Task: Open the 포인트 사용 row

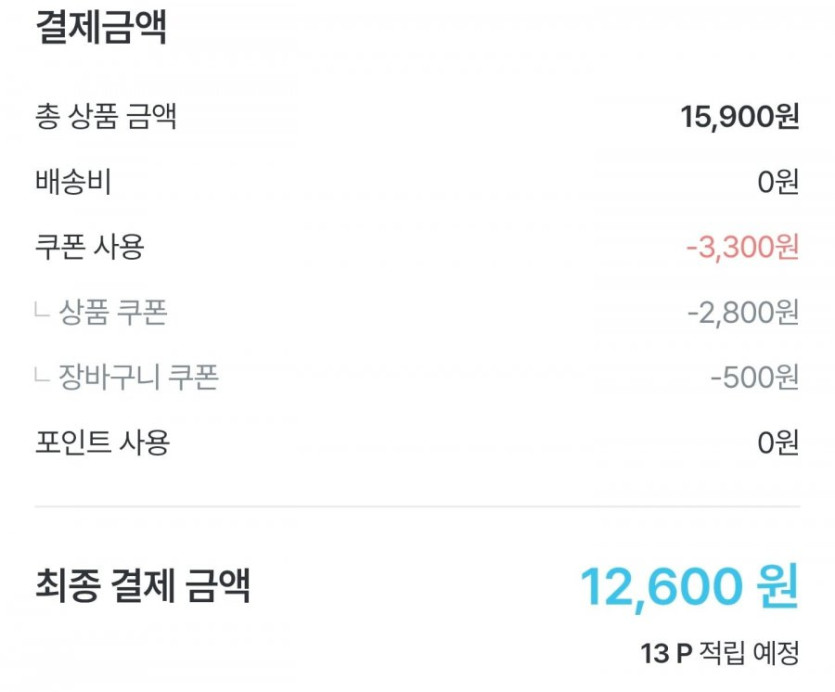Action: click(102, 441)
